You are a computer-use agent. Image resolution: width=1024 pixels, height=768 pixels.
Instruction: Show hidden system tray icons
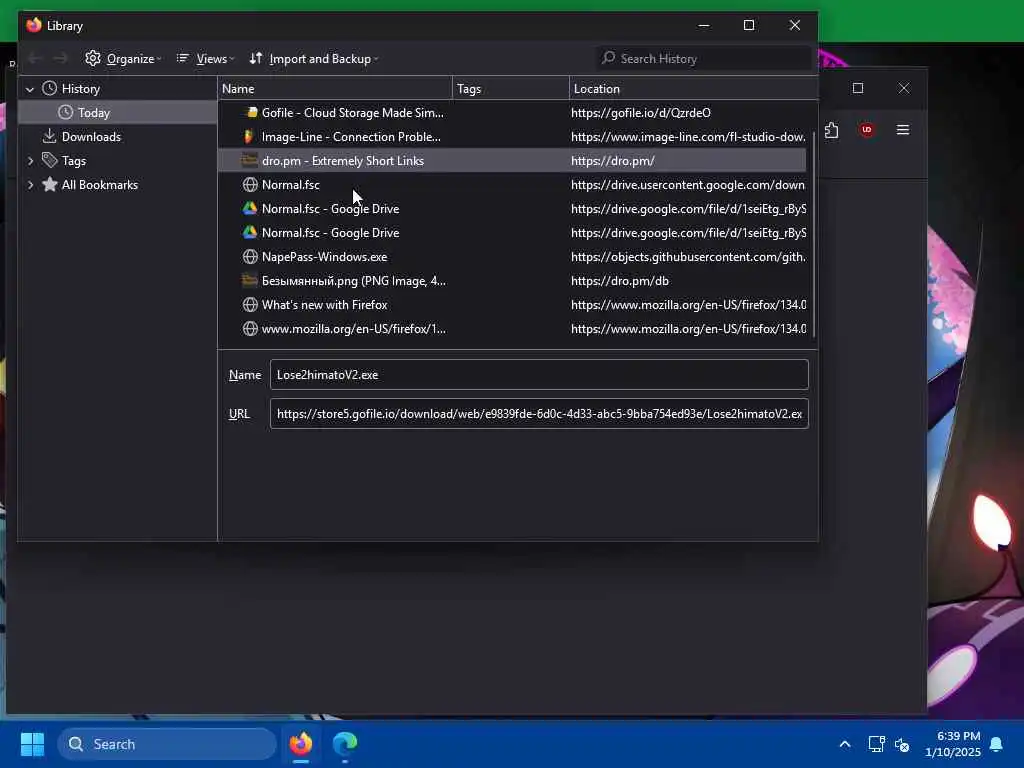click(844, 744)
